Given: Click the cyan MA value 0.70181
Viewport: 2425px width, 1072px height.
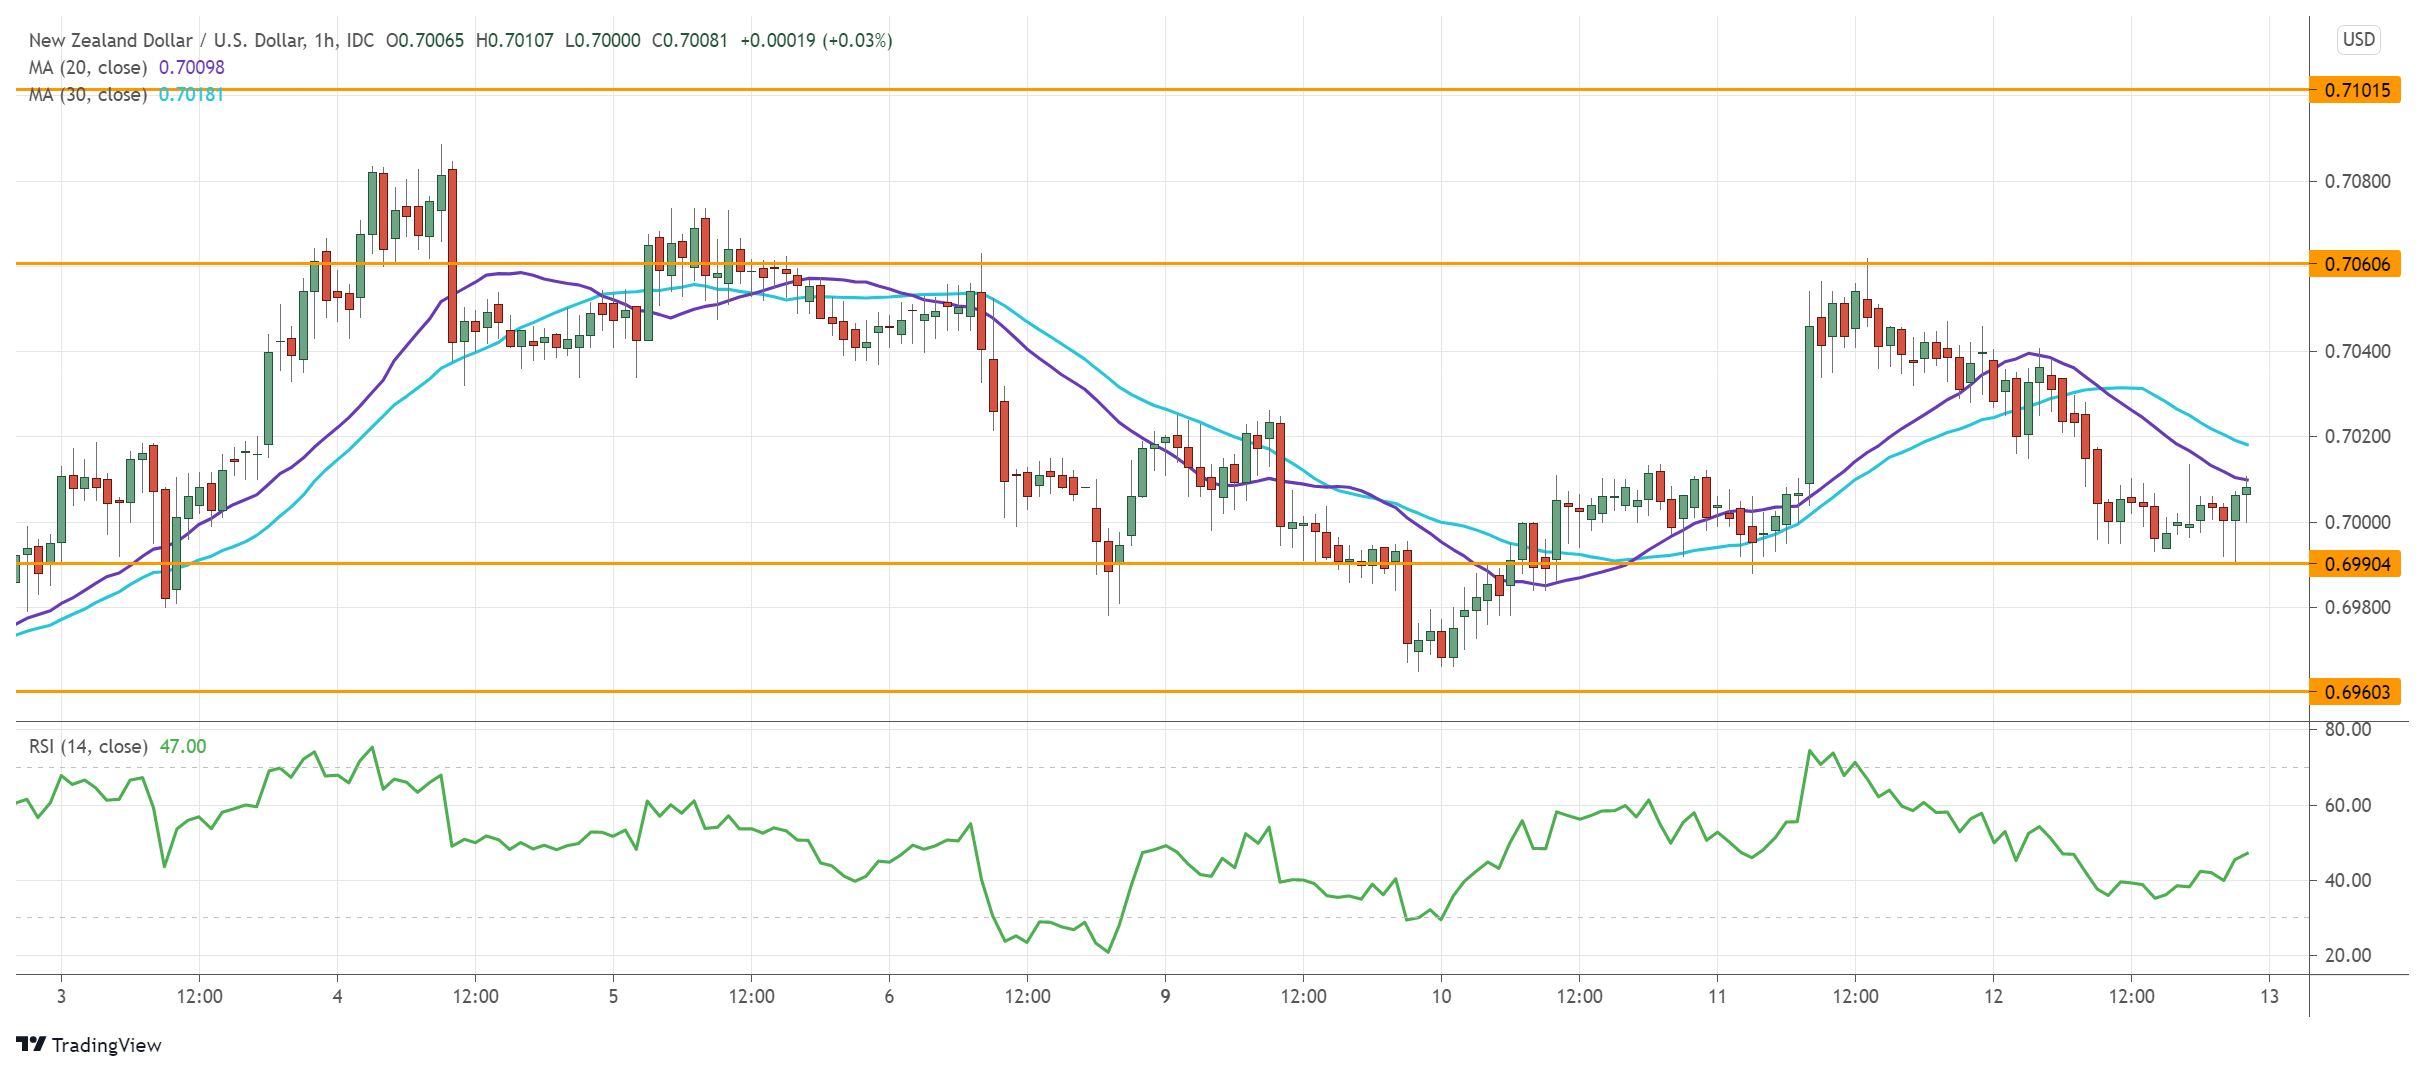Looking at the screenshot, I should [x=191, y=96].
